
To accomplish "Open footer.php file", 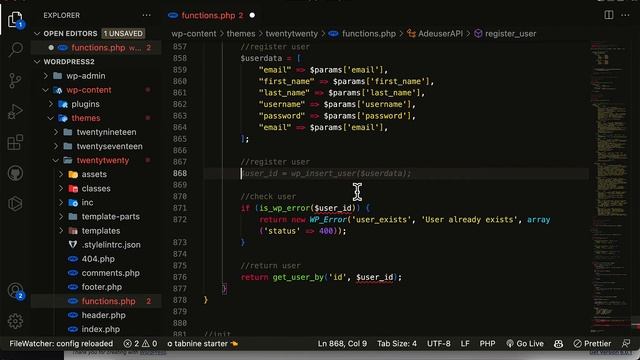I will [102, 287].
